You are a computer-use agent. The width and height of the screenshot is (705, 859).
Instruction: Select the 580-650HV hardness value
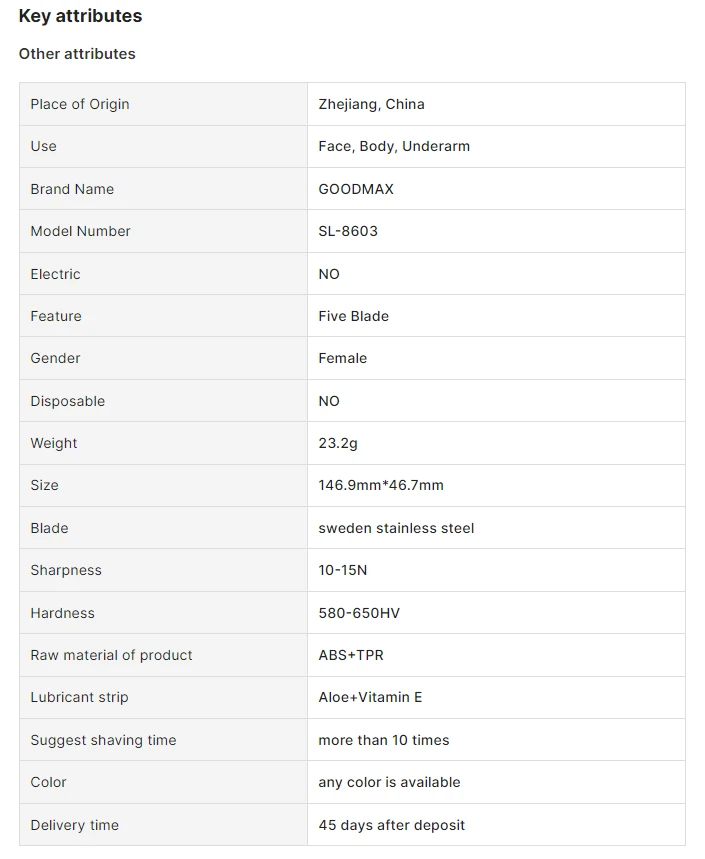point(359,613)
